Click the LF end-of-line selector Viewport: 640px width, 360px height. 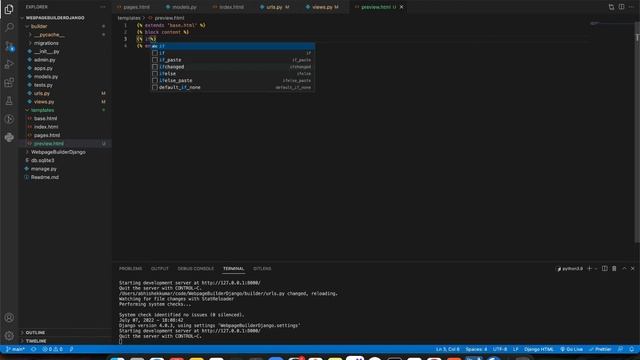point(516,349)
